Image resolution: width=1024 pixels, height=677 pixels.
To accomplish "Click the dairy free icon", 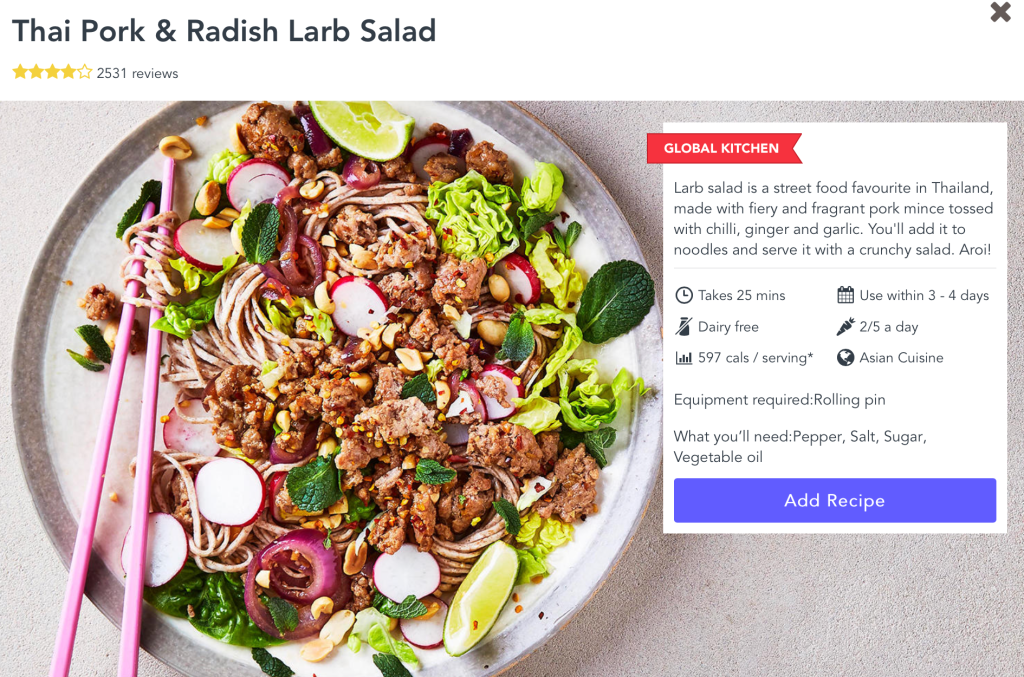I will [x=684, y=326].
